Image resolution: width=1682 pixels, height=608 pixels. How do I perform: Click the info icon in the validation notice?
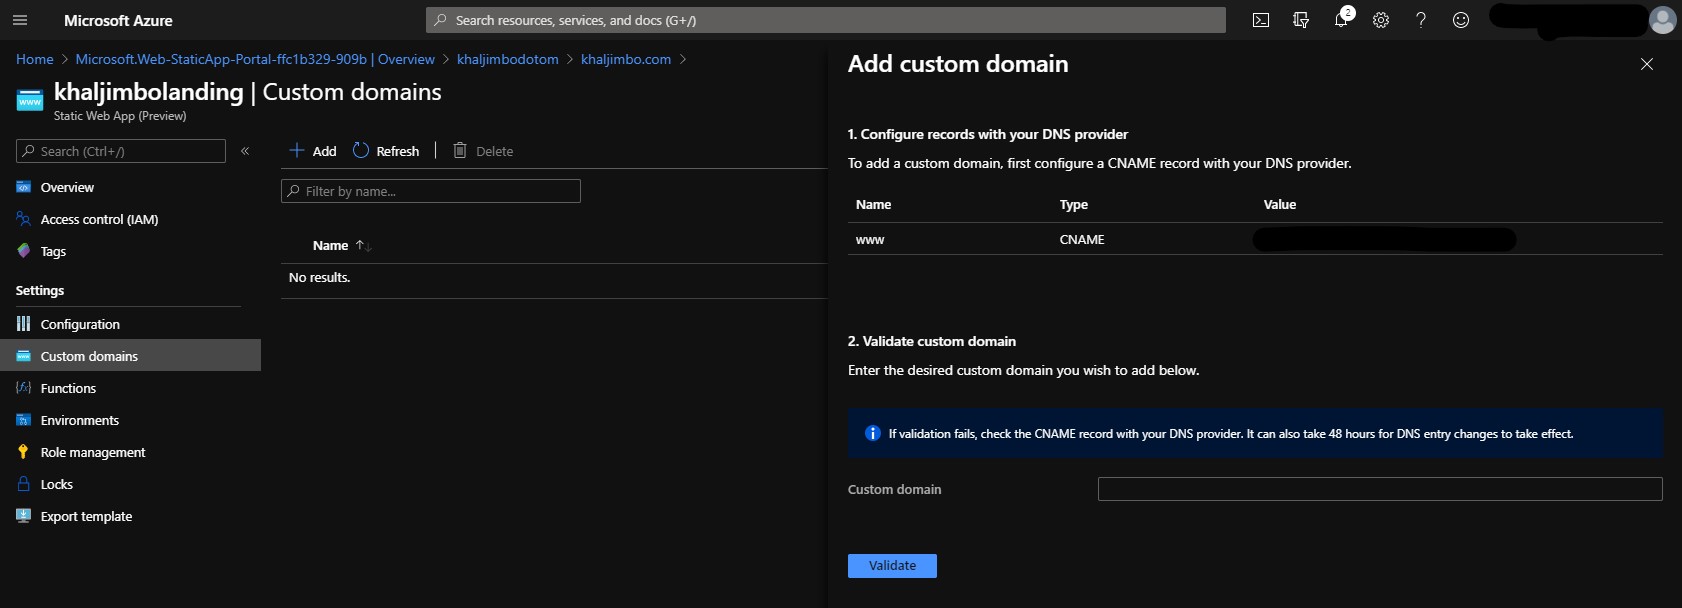tap(872, 433)
